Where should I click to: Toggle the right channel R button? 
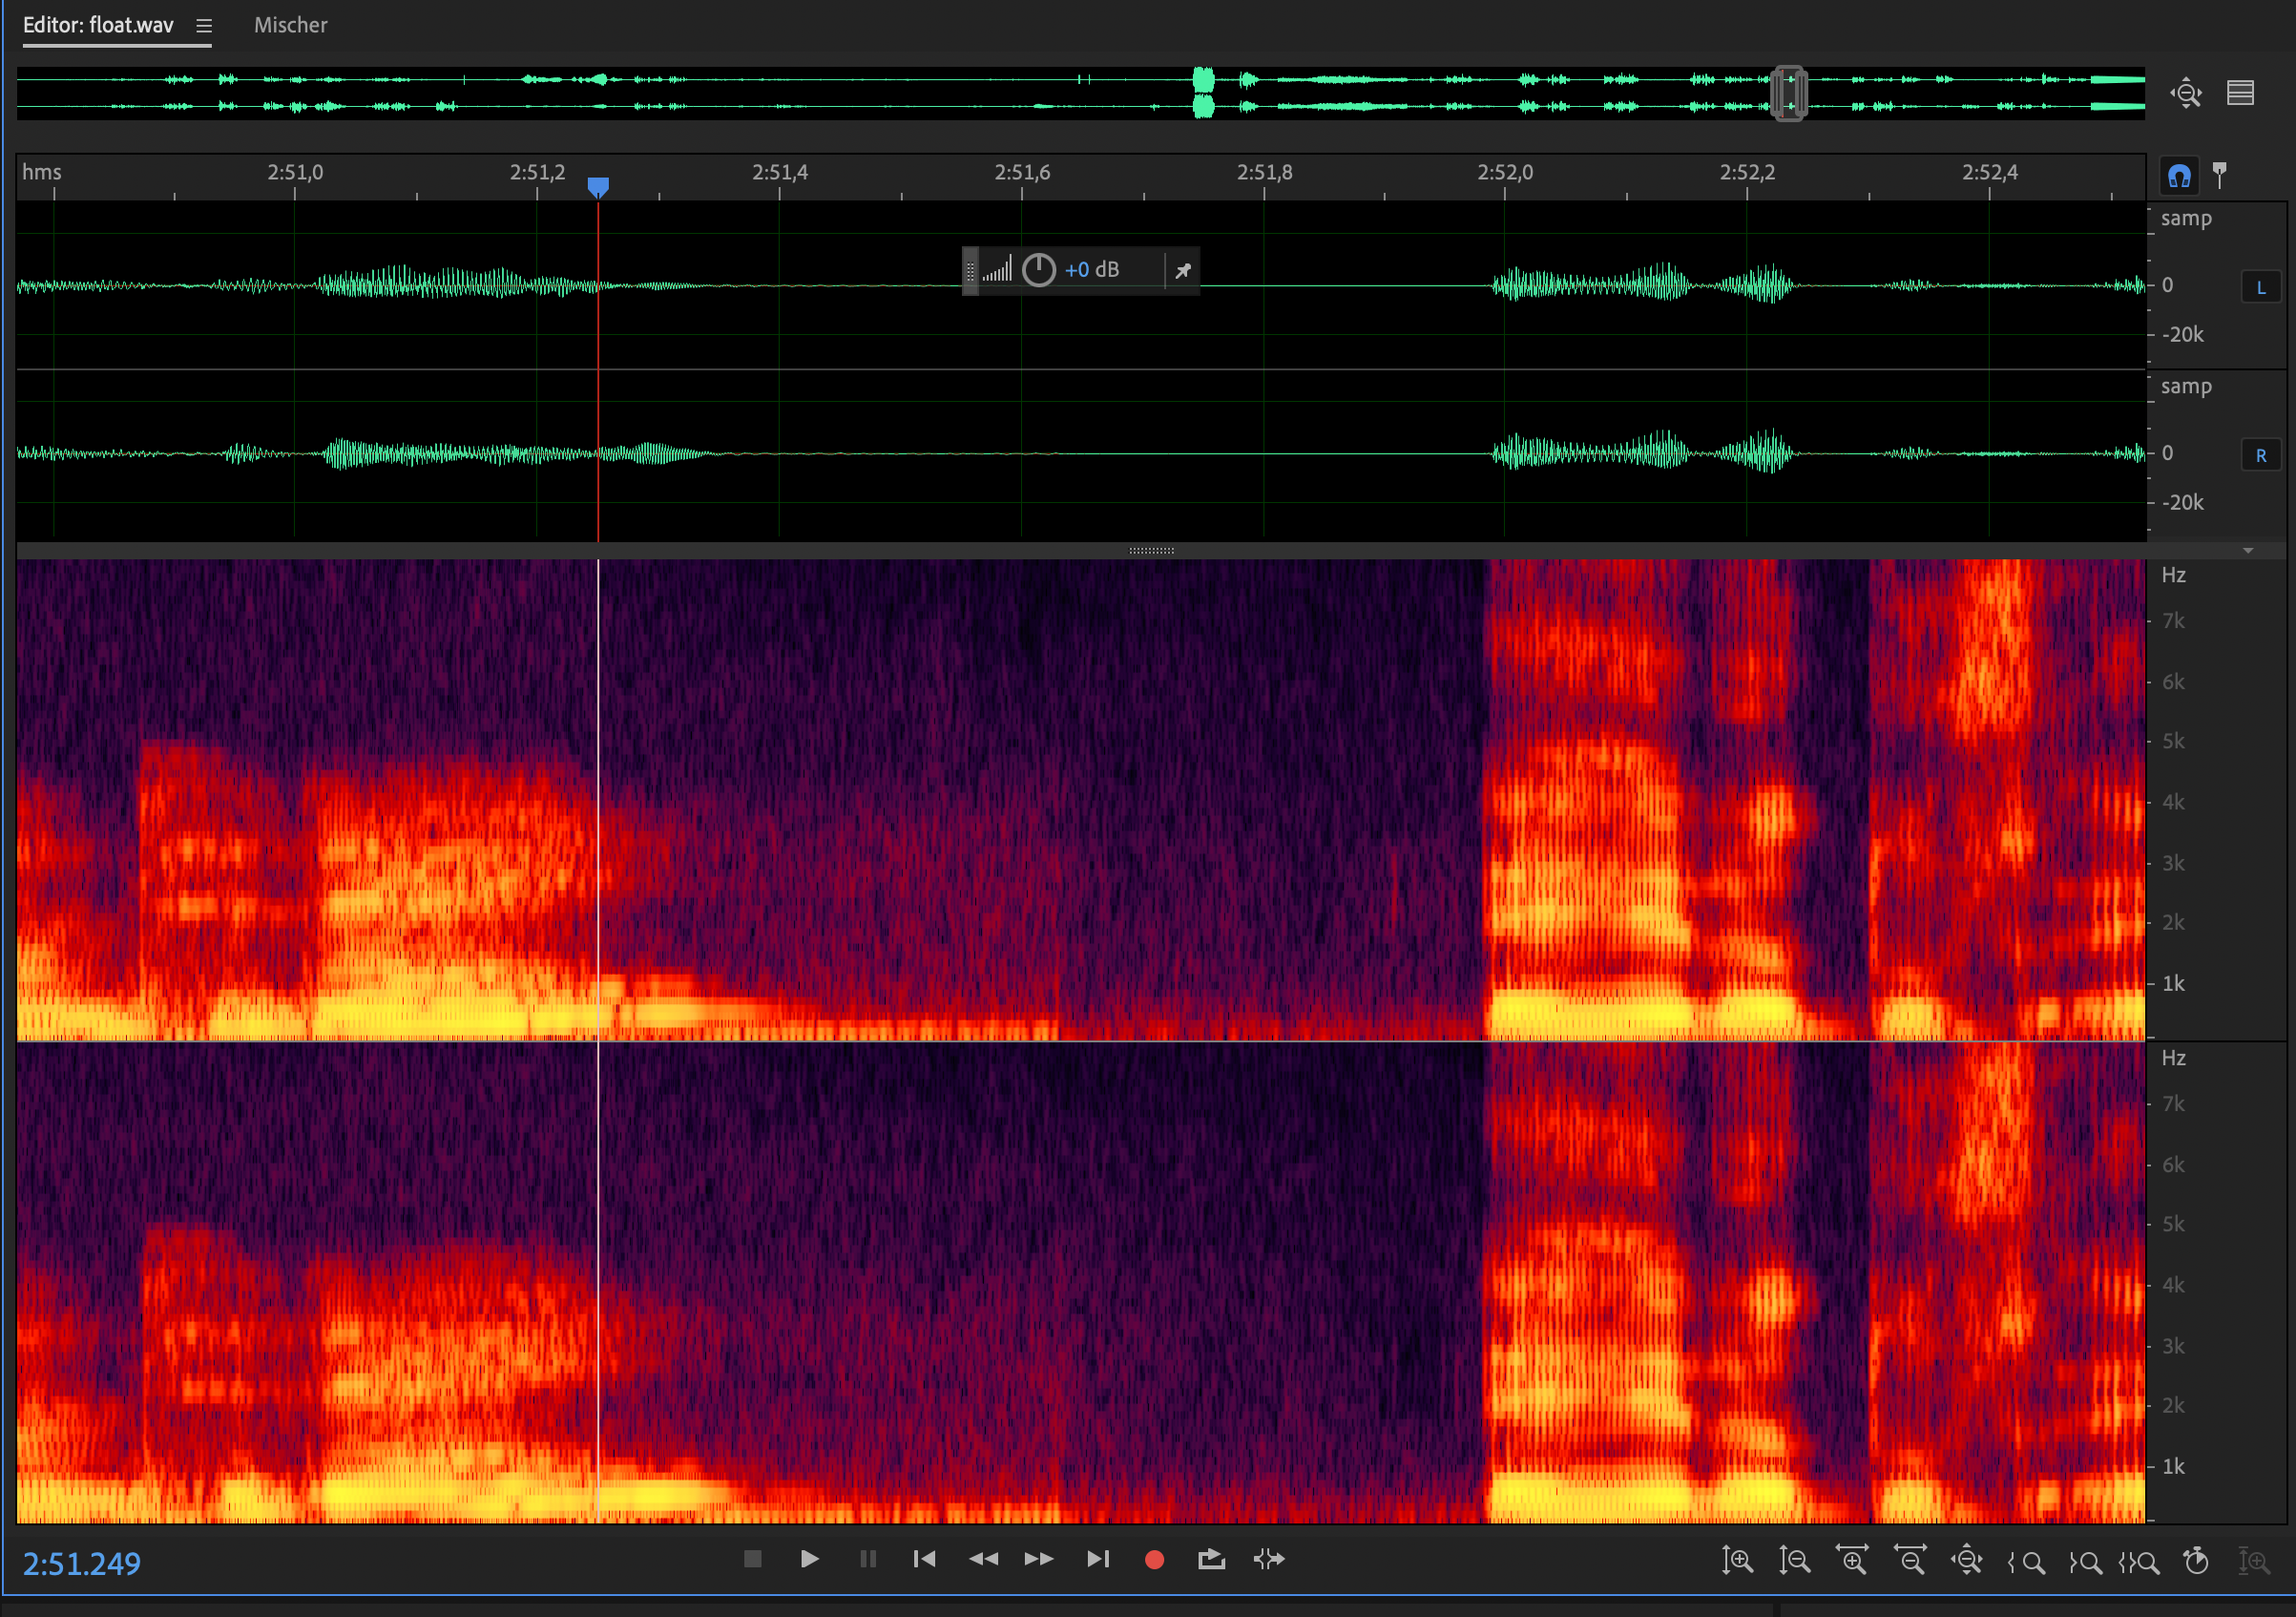pos(2260,455)
